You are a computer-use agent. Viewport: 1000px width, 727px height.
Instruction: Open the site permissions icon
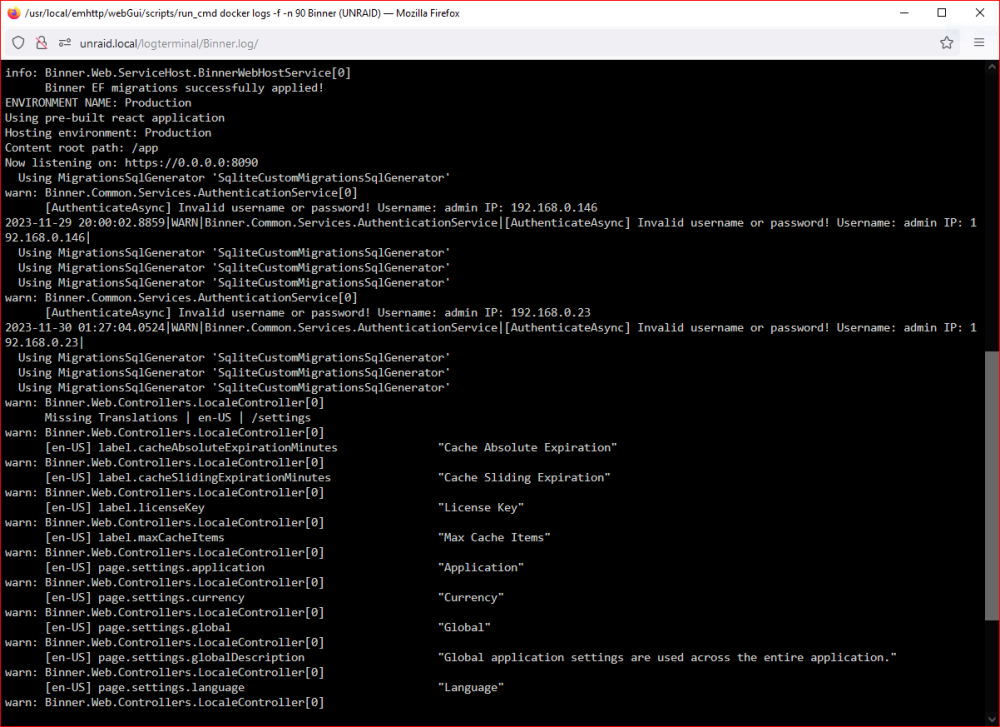[x=64, y=43]
